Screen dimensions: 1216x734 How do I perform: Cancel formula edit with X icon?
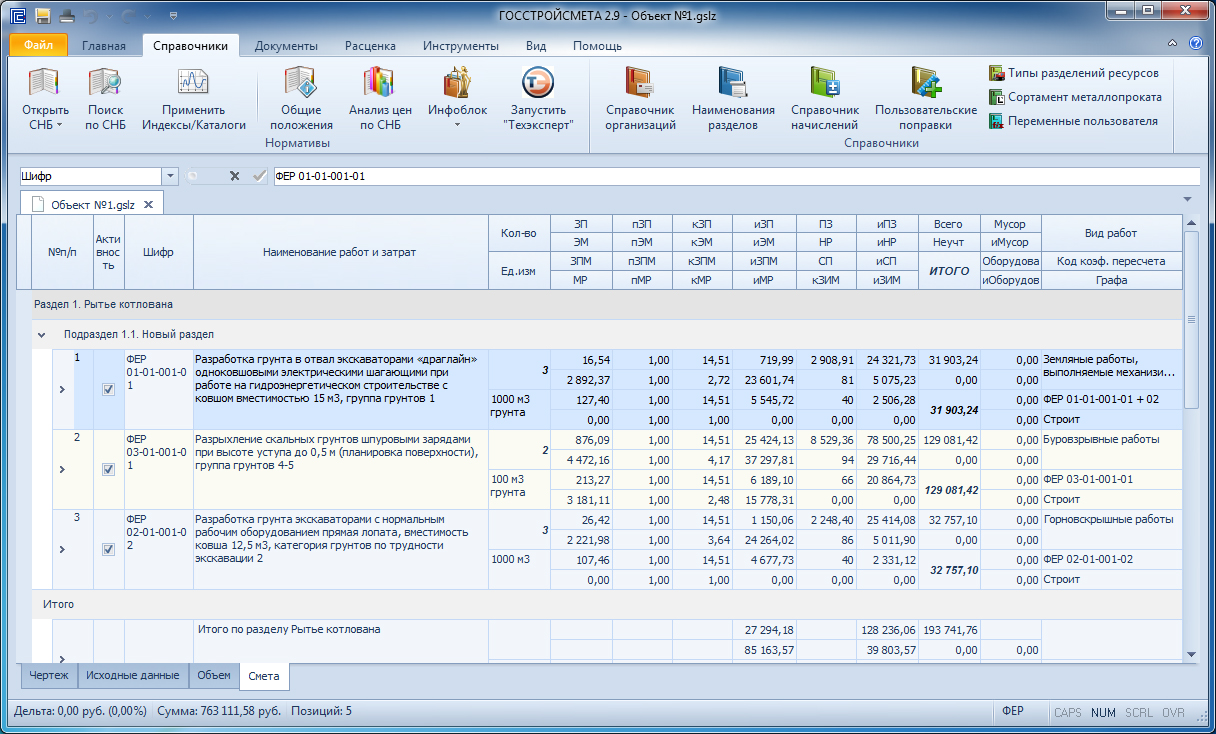click(x=235, y=176)
